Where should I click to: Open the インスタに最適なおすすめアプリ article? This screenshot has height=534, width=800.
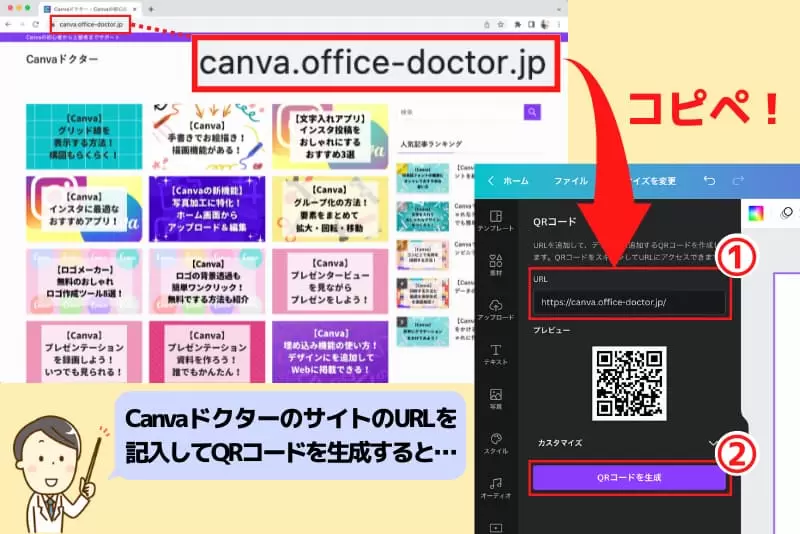(84, 209)
